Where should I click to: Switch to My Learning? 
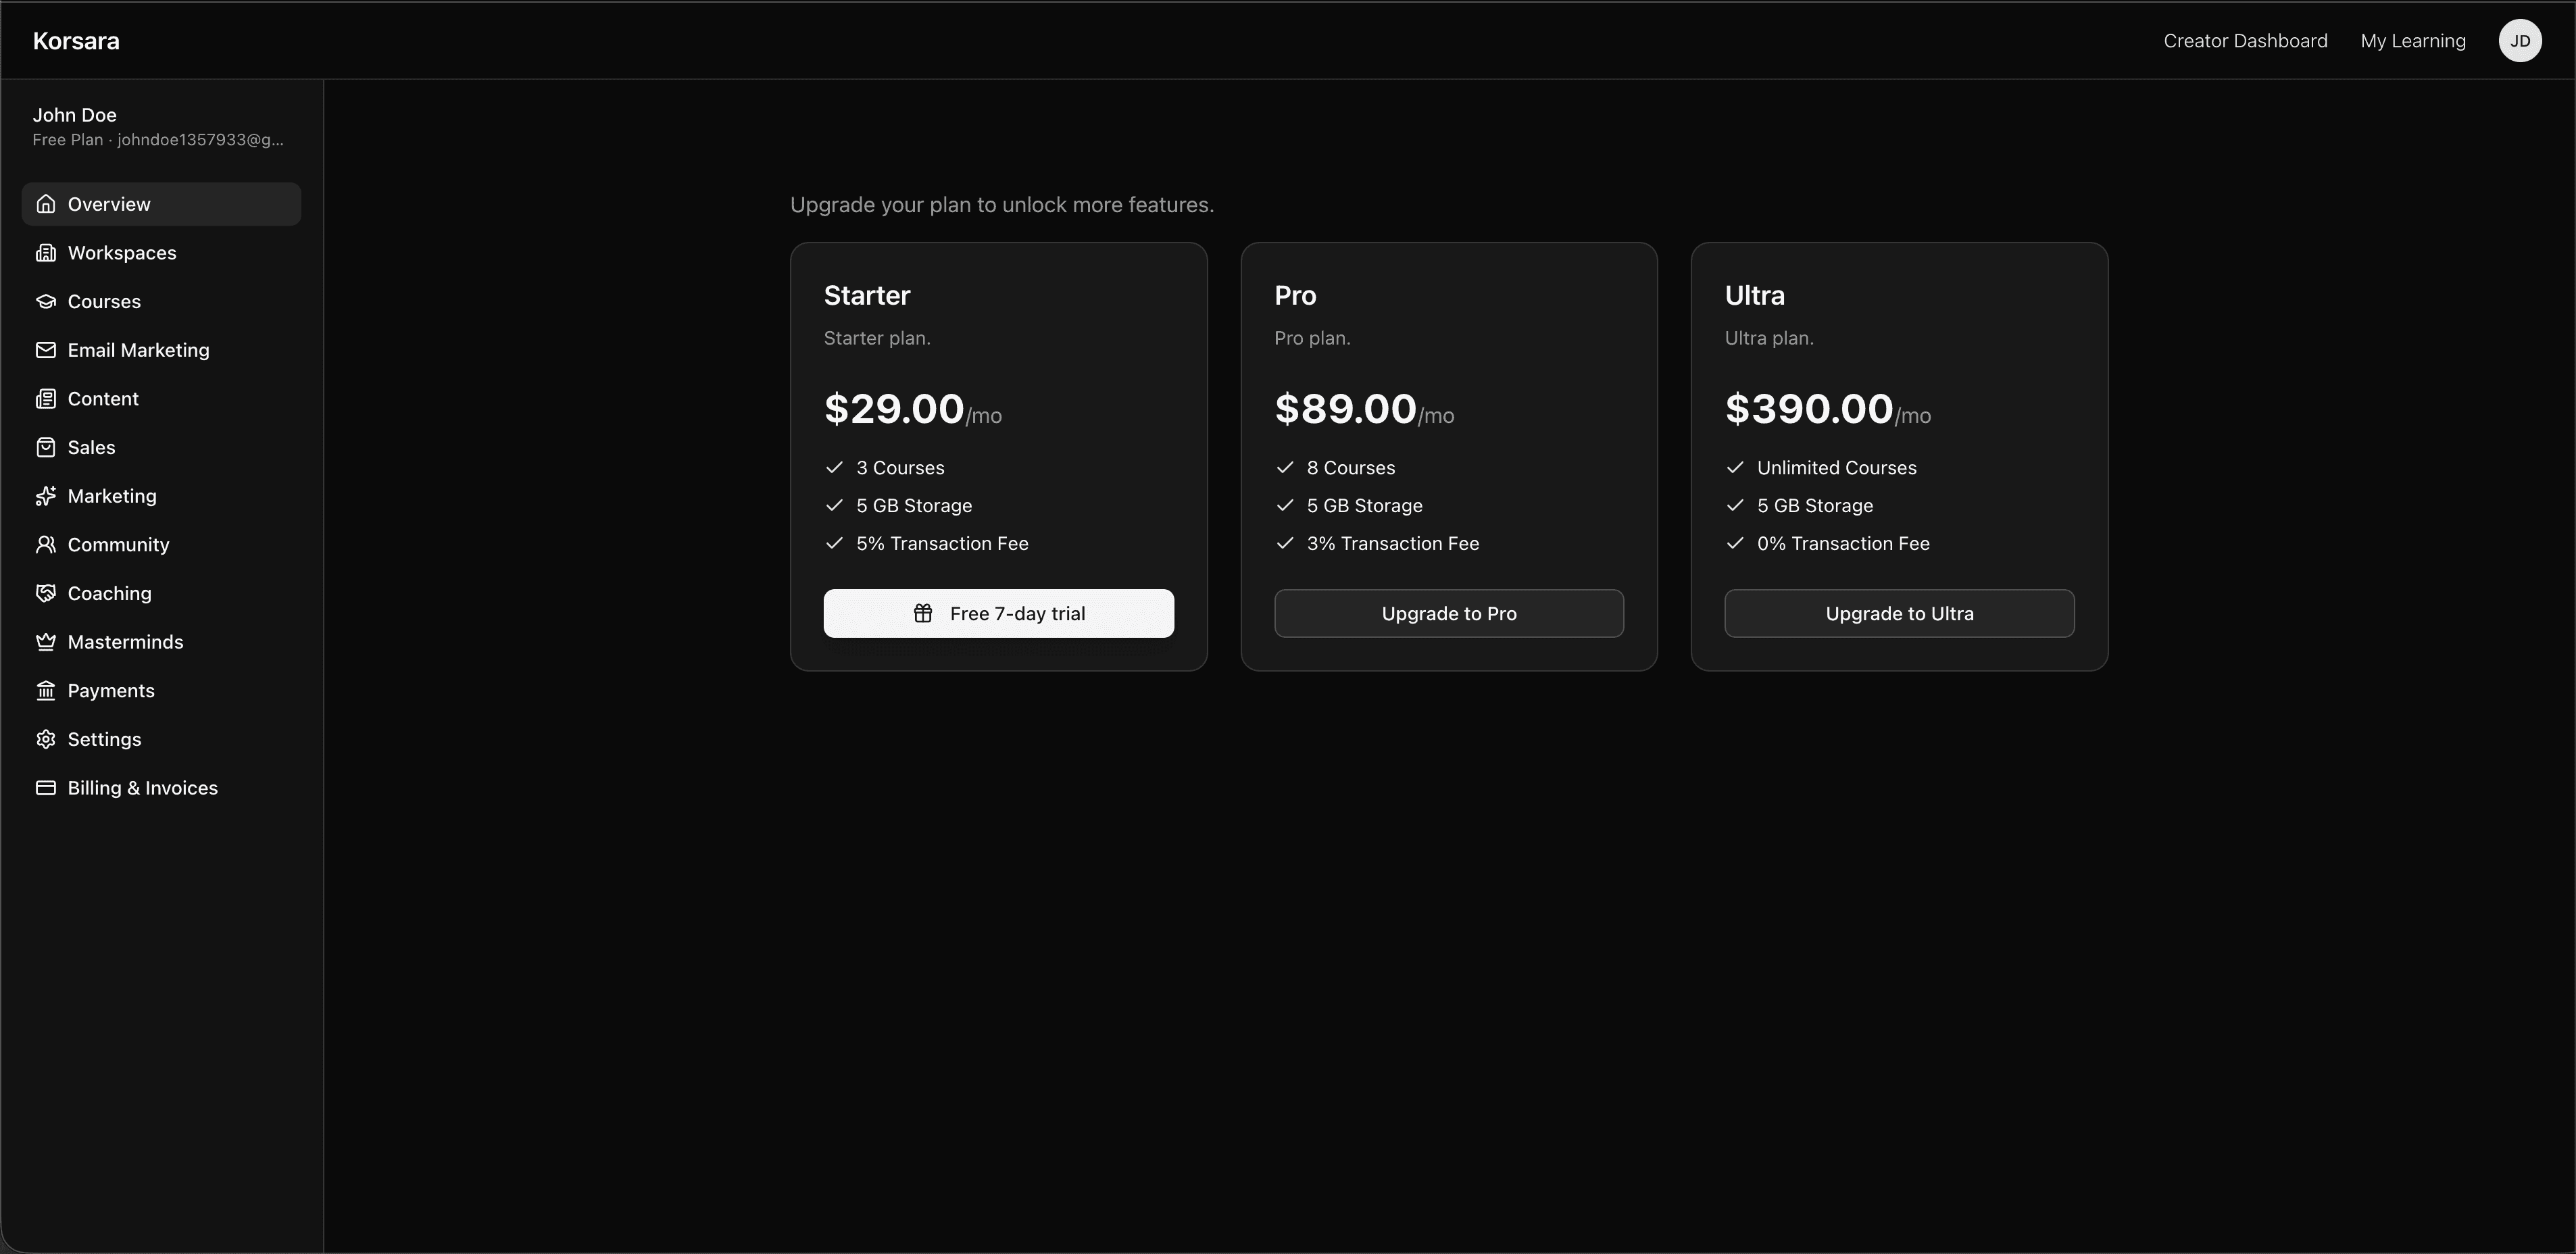(x=2413, y=40)
